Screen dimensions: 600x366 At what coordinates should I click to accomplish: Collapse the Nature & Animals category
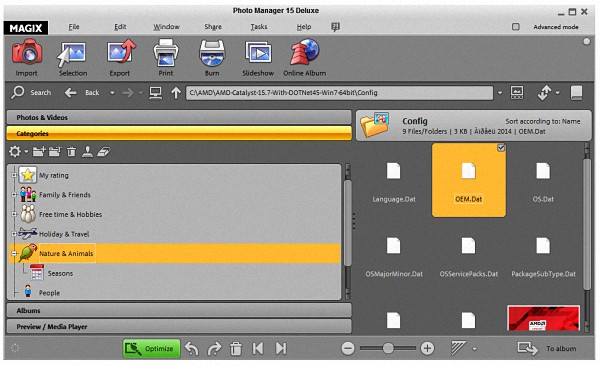point(14,253)
